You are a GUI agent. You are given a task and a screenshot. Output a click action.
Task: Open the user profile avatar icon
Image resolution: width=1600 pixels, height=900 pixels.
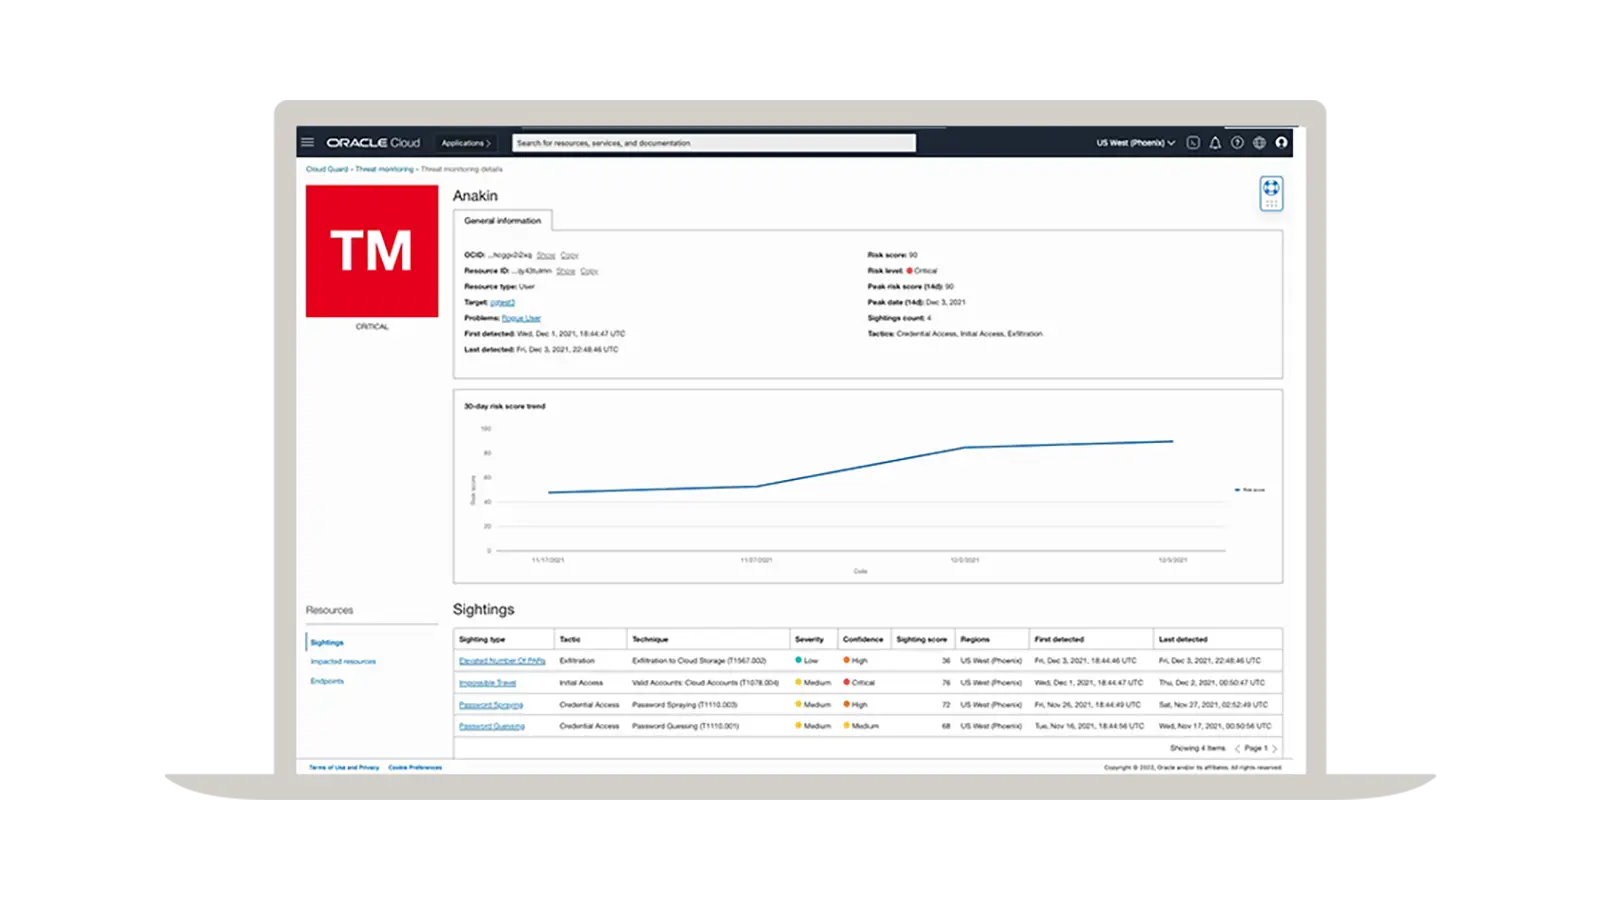(x=1281, y=143)
